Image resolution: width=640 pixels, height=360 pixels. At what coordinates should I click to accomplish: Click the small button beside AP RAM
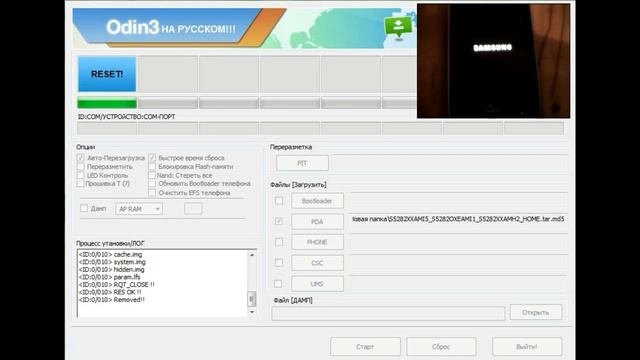[193, 209]
